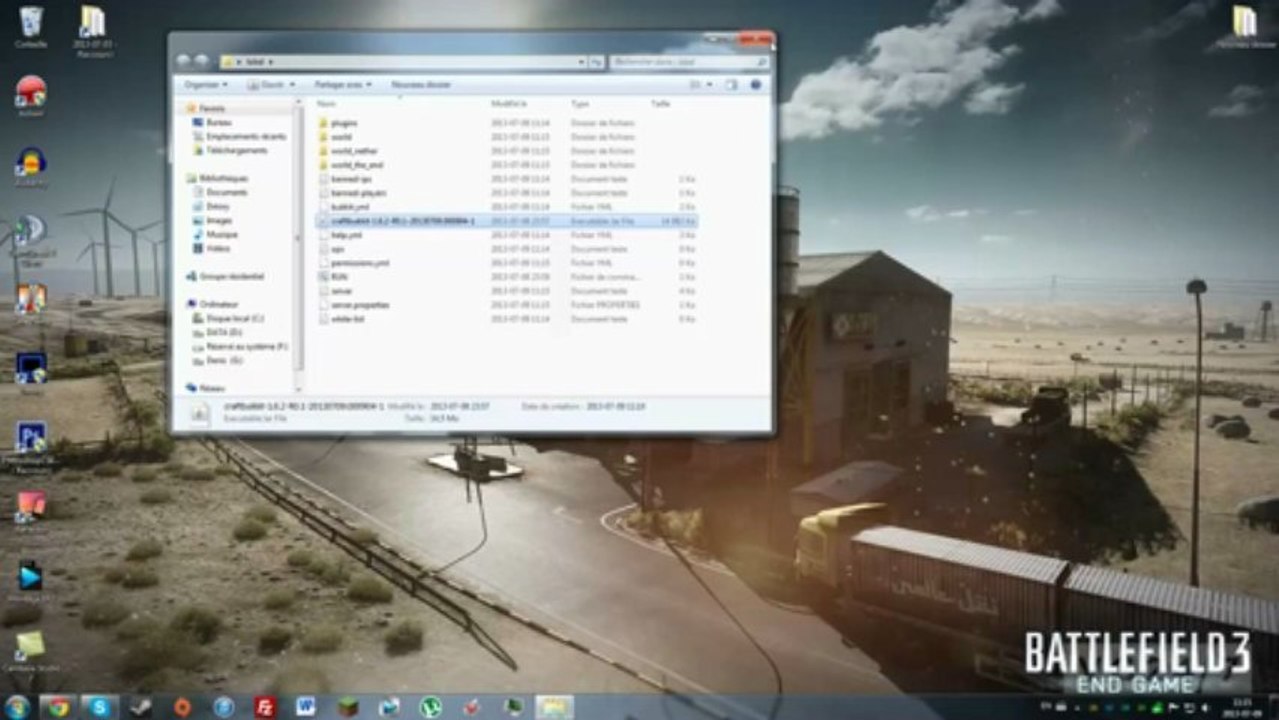Click the Explorer back arrow button
This screenshot has height=720, width=1279.
coord(183,61)
